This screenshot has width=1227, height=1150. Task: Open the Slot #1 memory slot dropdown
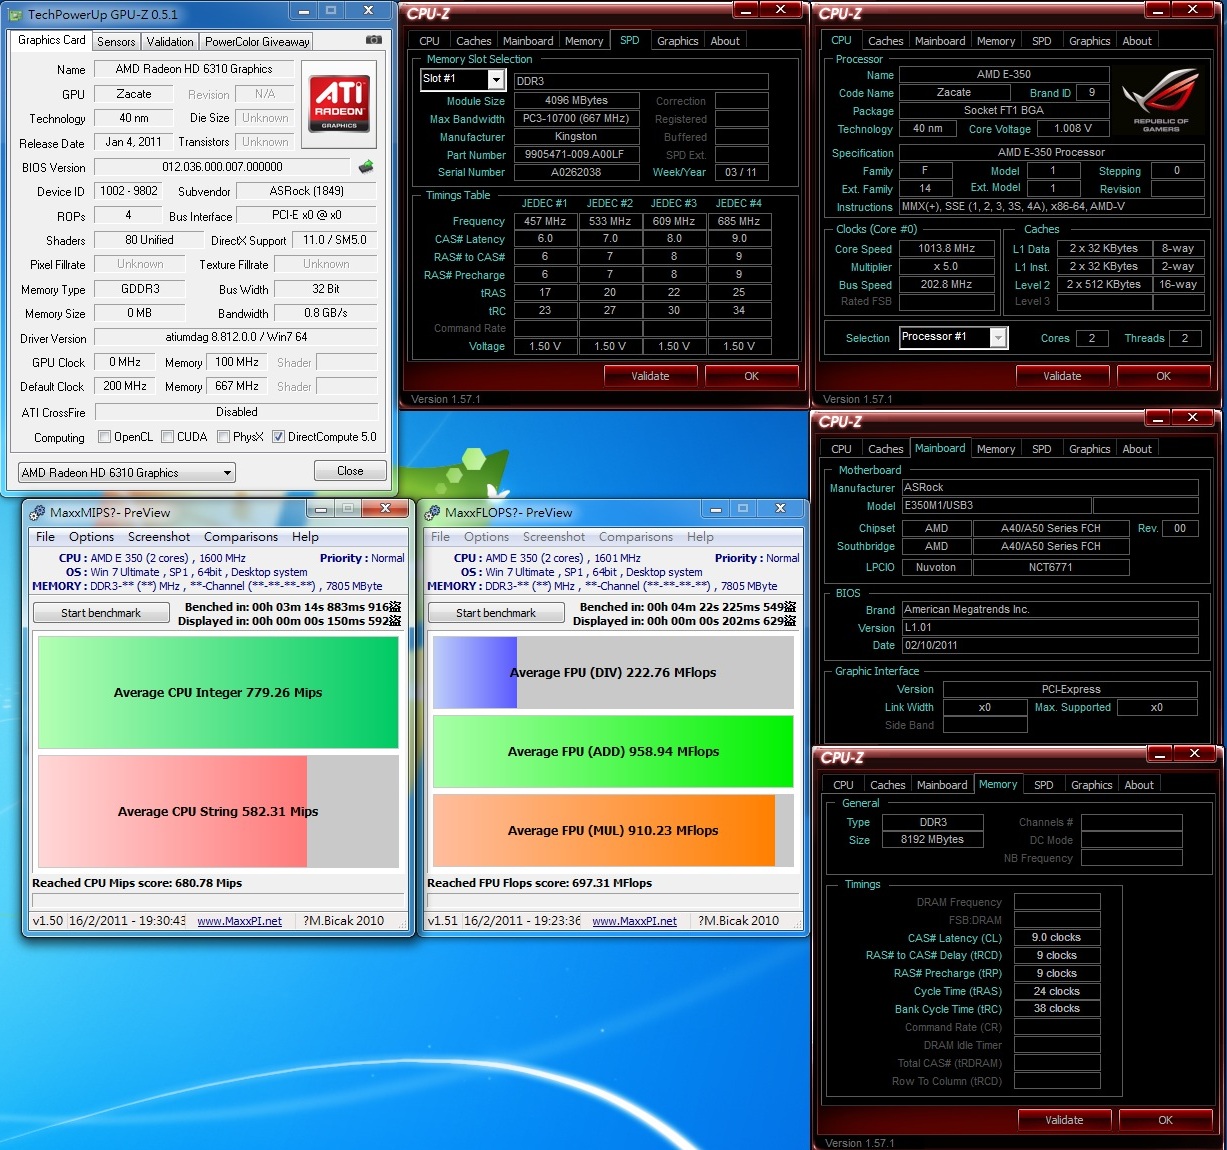point(462,79)
